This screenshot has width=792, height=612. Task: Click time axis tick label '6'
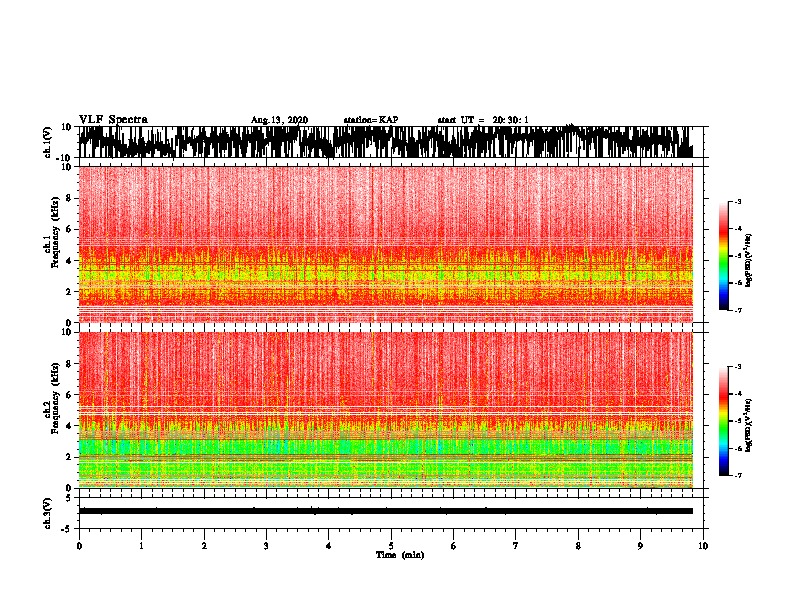click(x=454, y=546)
